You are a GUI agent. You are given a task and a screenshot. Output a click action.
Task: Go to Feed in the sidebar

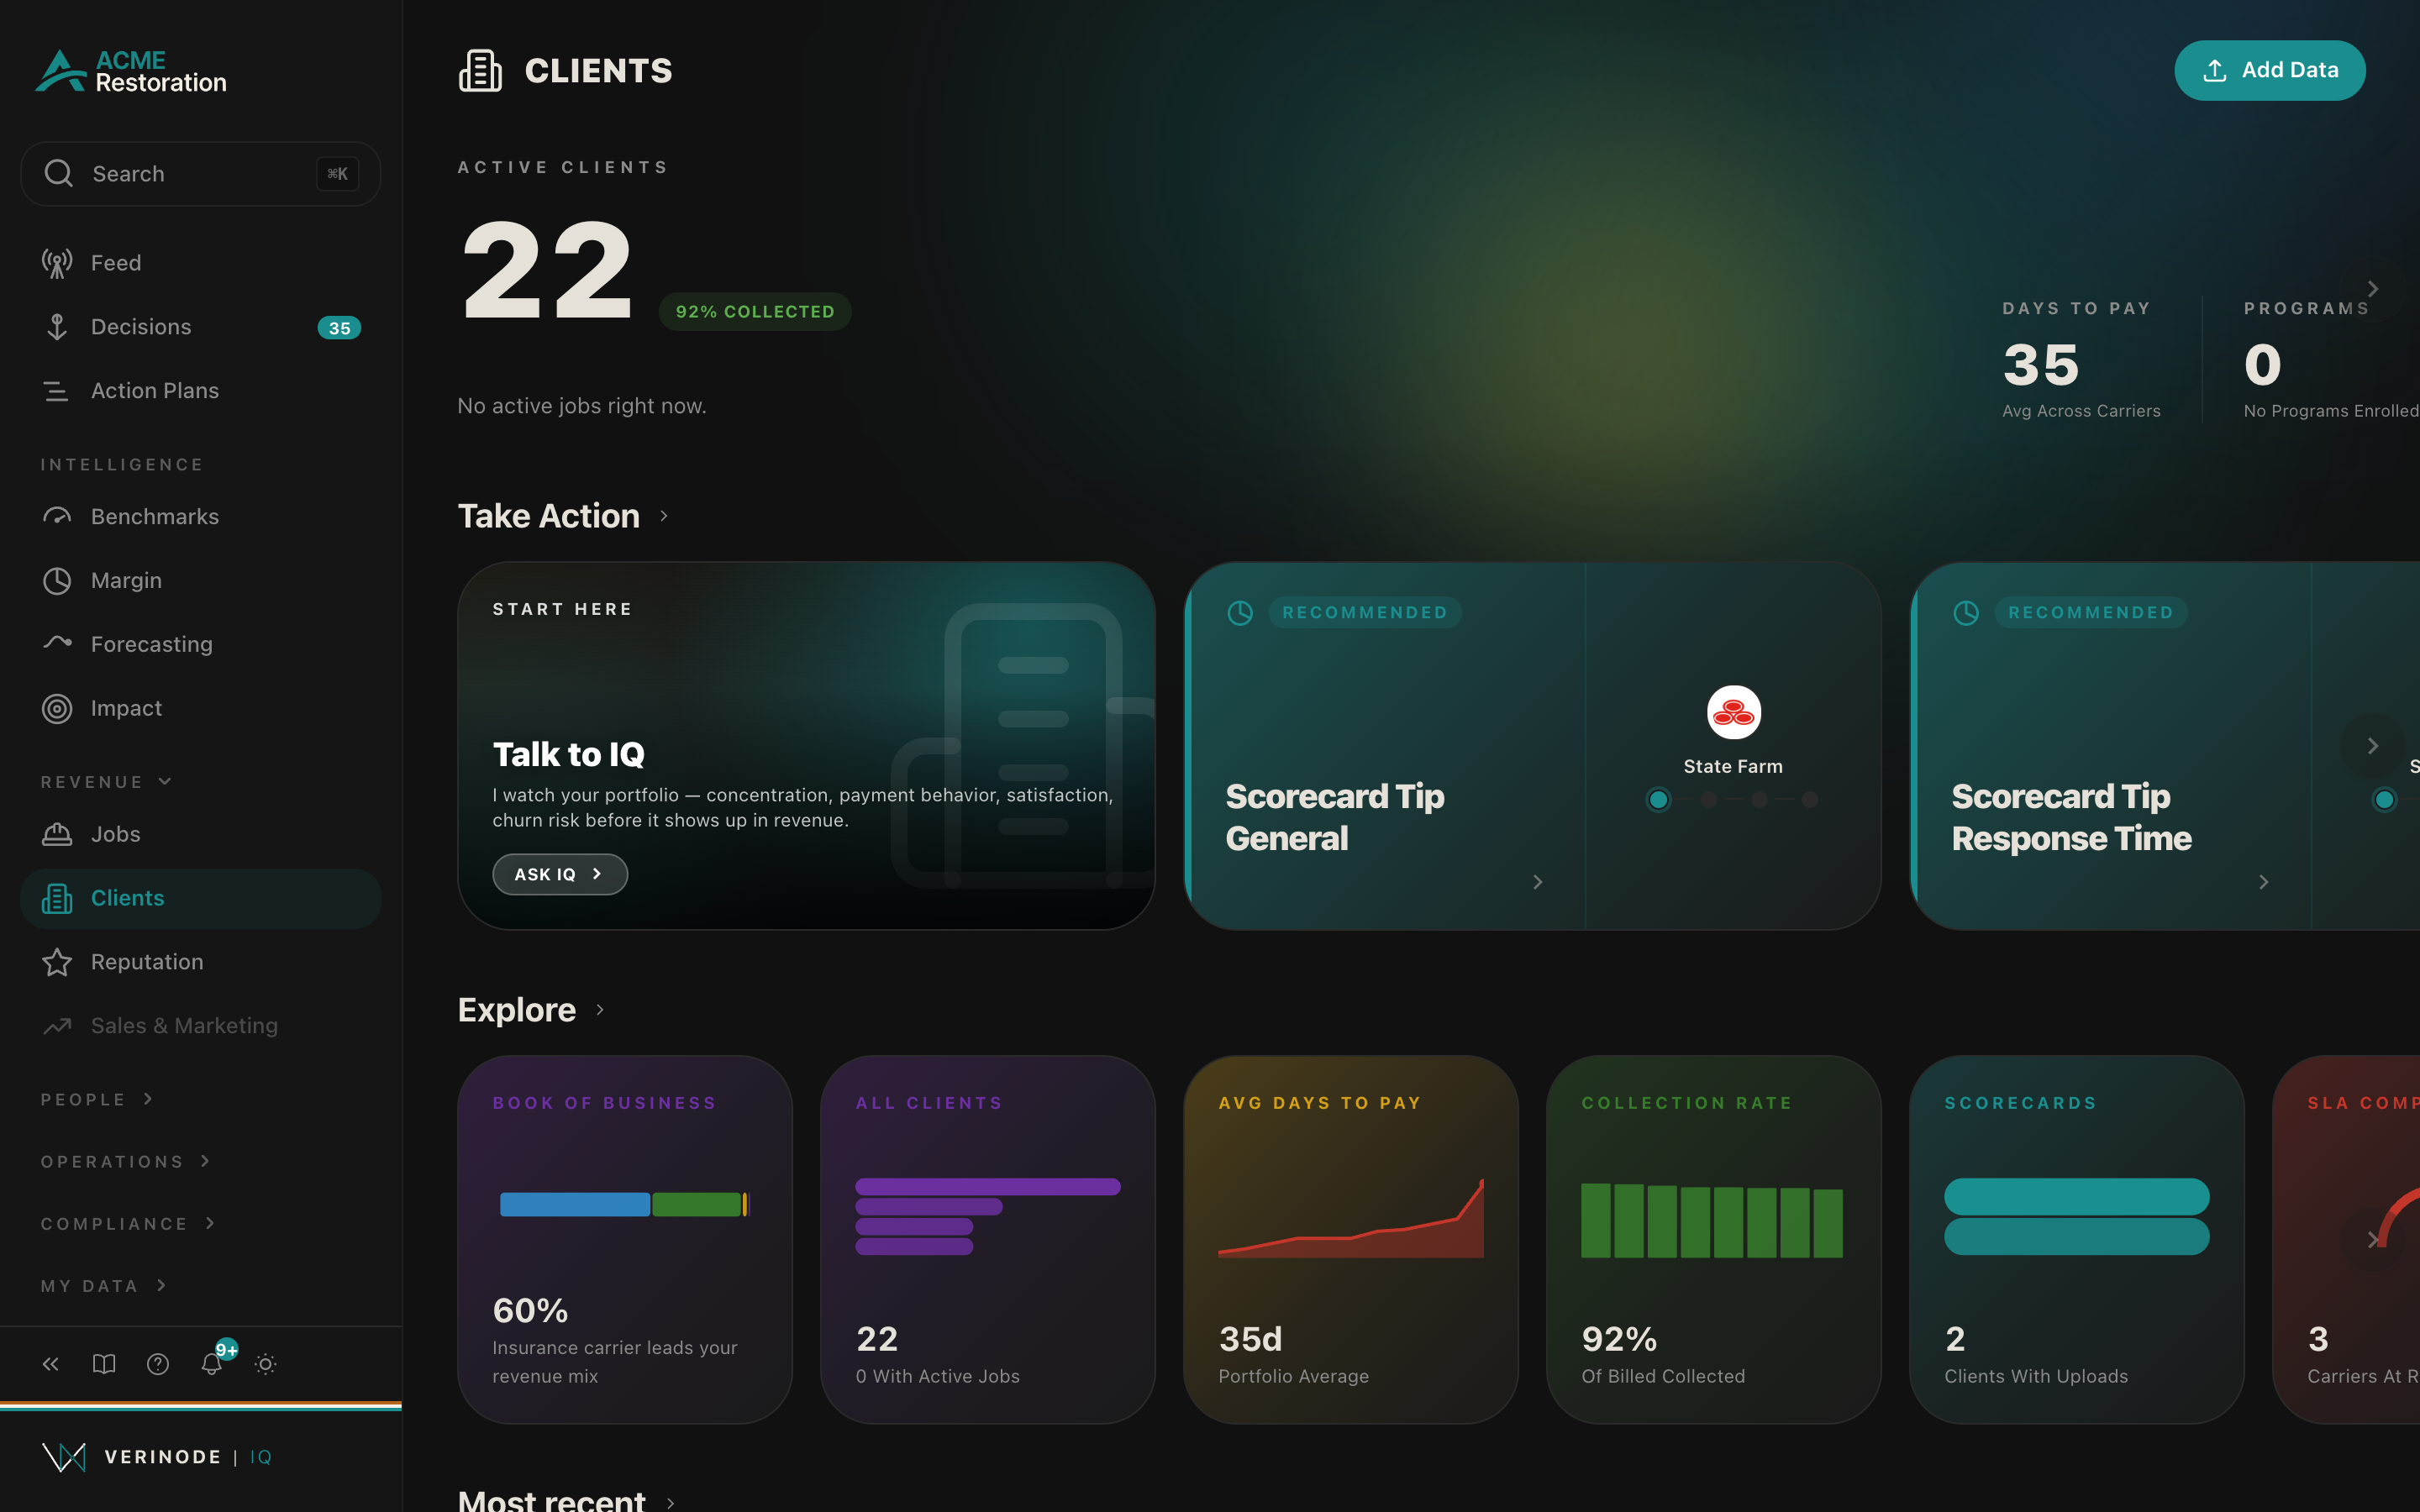pos(200,263)
